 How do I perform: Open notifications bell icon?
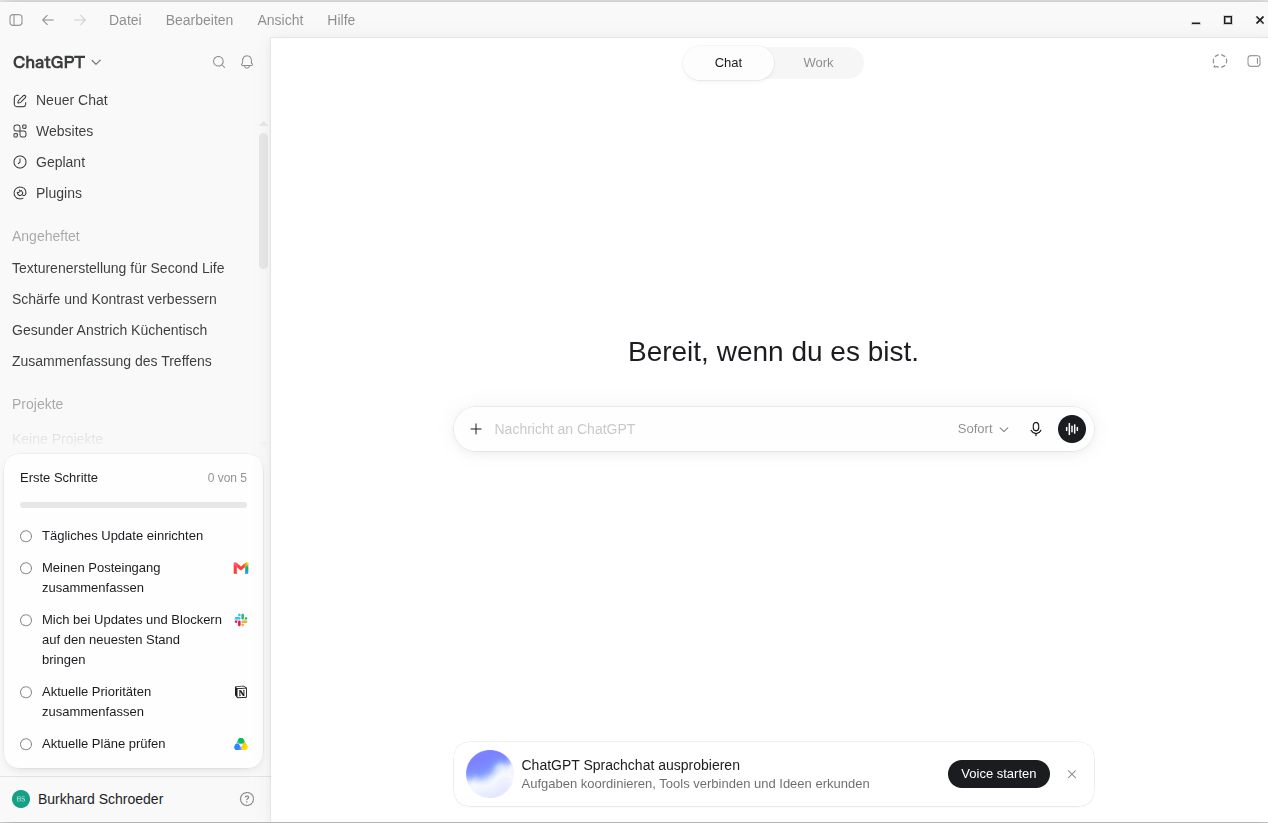[x=247, y=62]
